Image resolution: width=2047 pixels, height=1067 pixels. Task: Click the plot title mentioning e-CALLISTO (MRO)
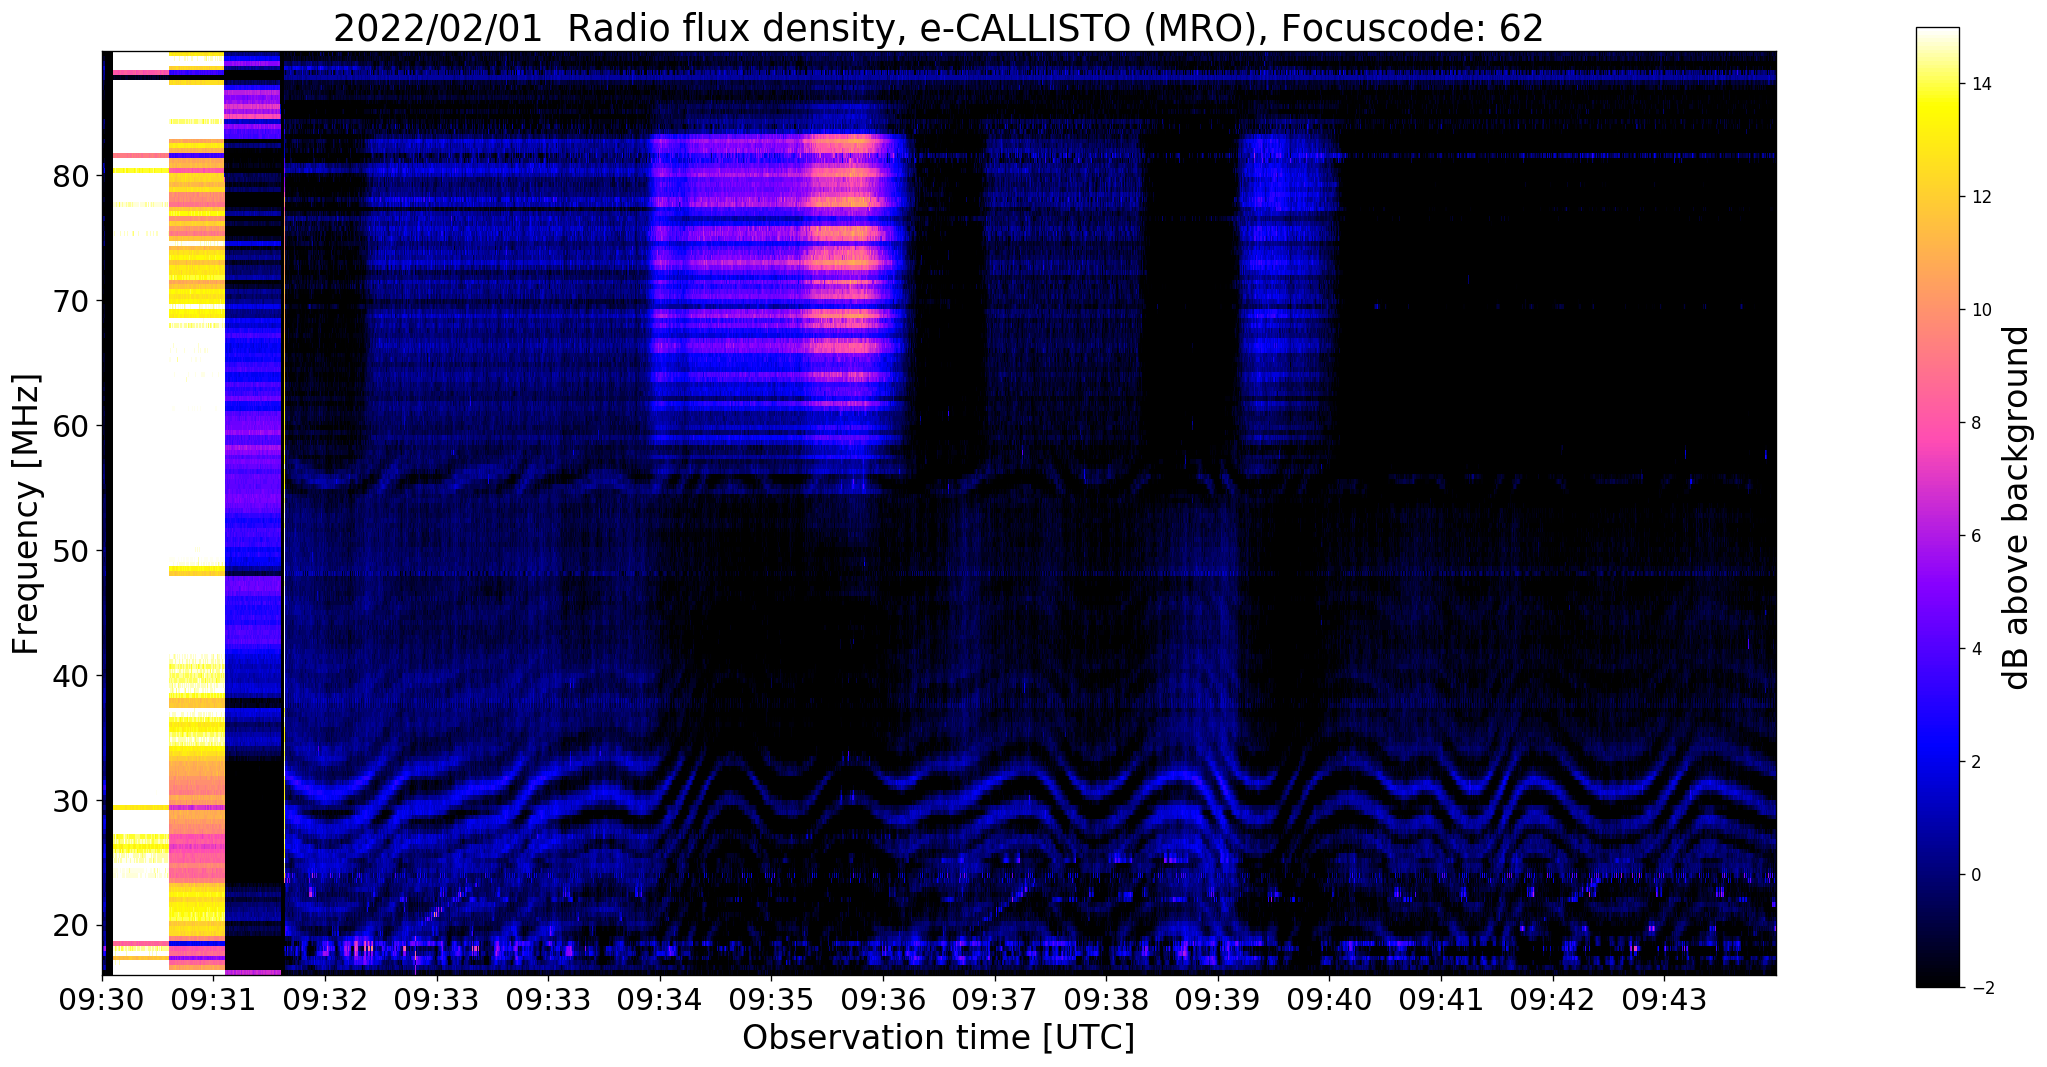(x=938, y=28)
